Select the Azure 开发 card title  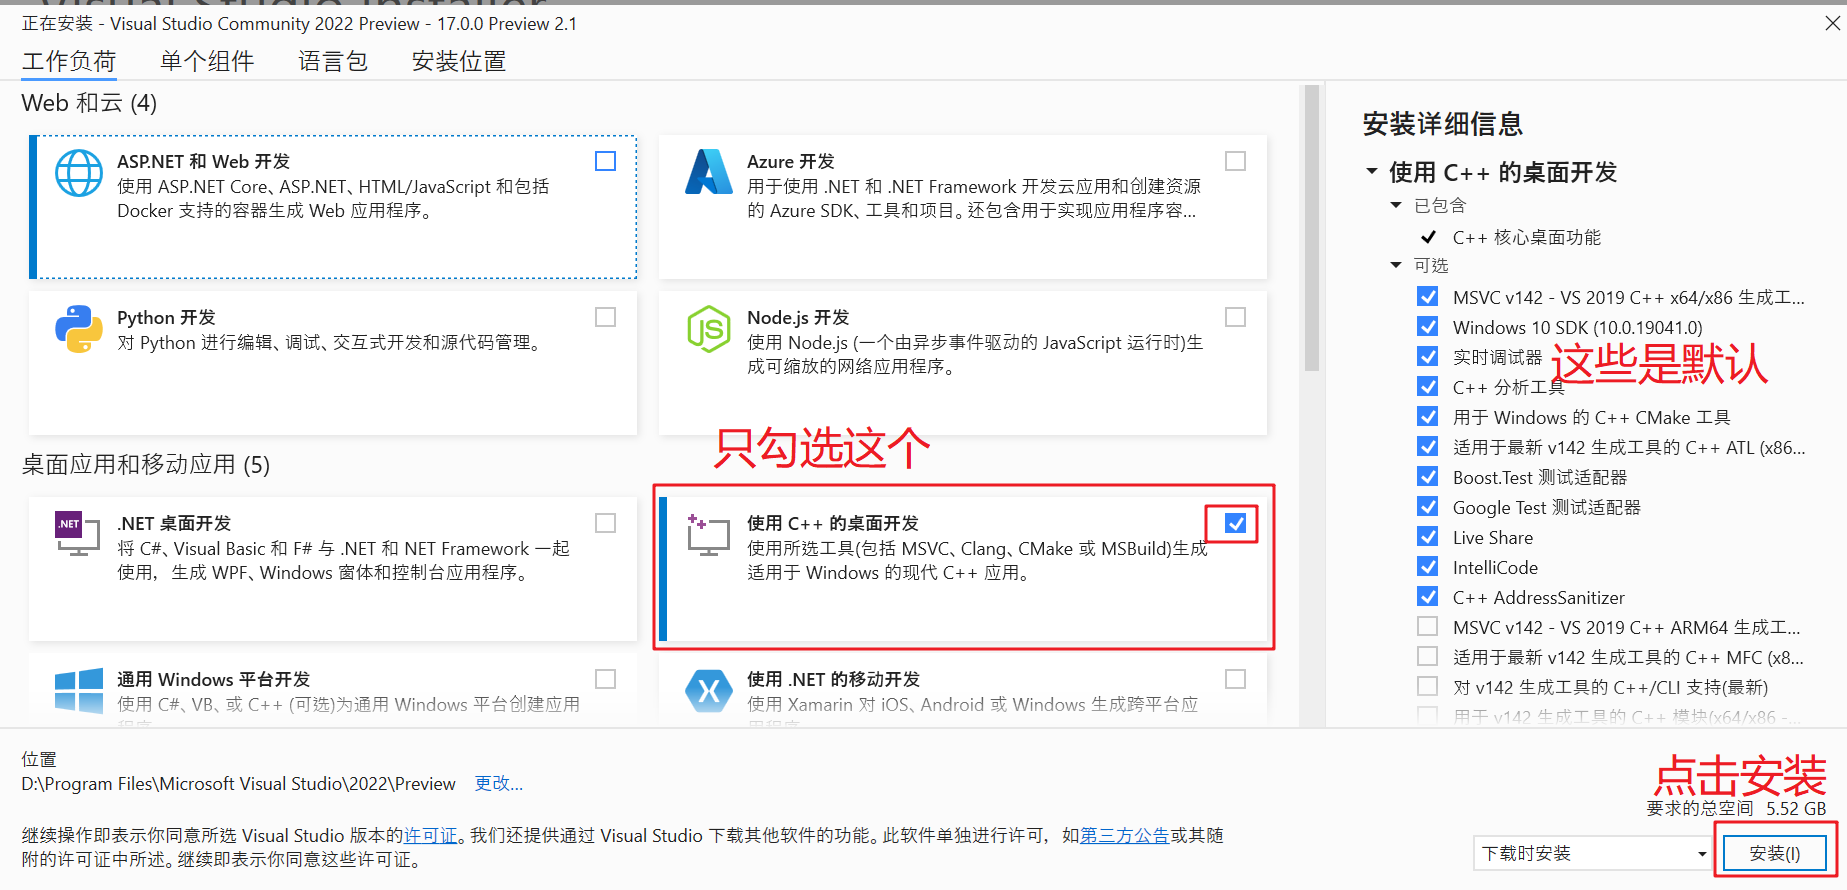(790, 161)
